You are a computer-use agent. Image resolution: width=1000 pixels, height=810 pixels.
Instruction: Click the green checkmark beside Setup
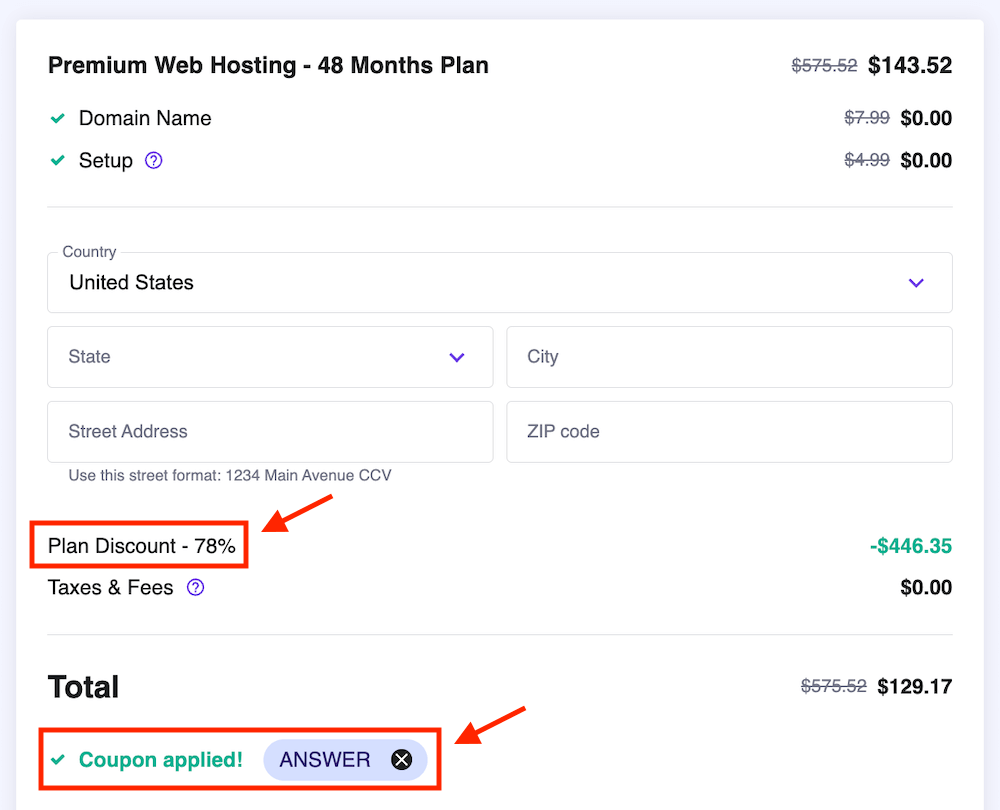[58, 160]
